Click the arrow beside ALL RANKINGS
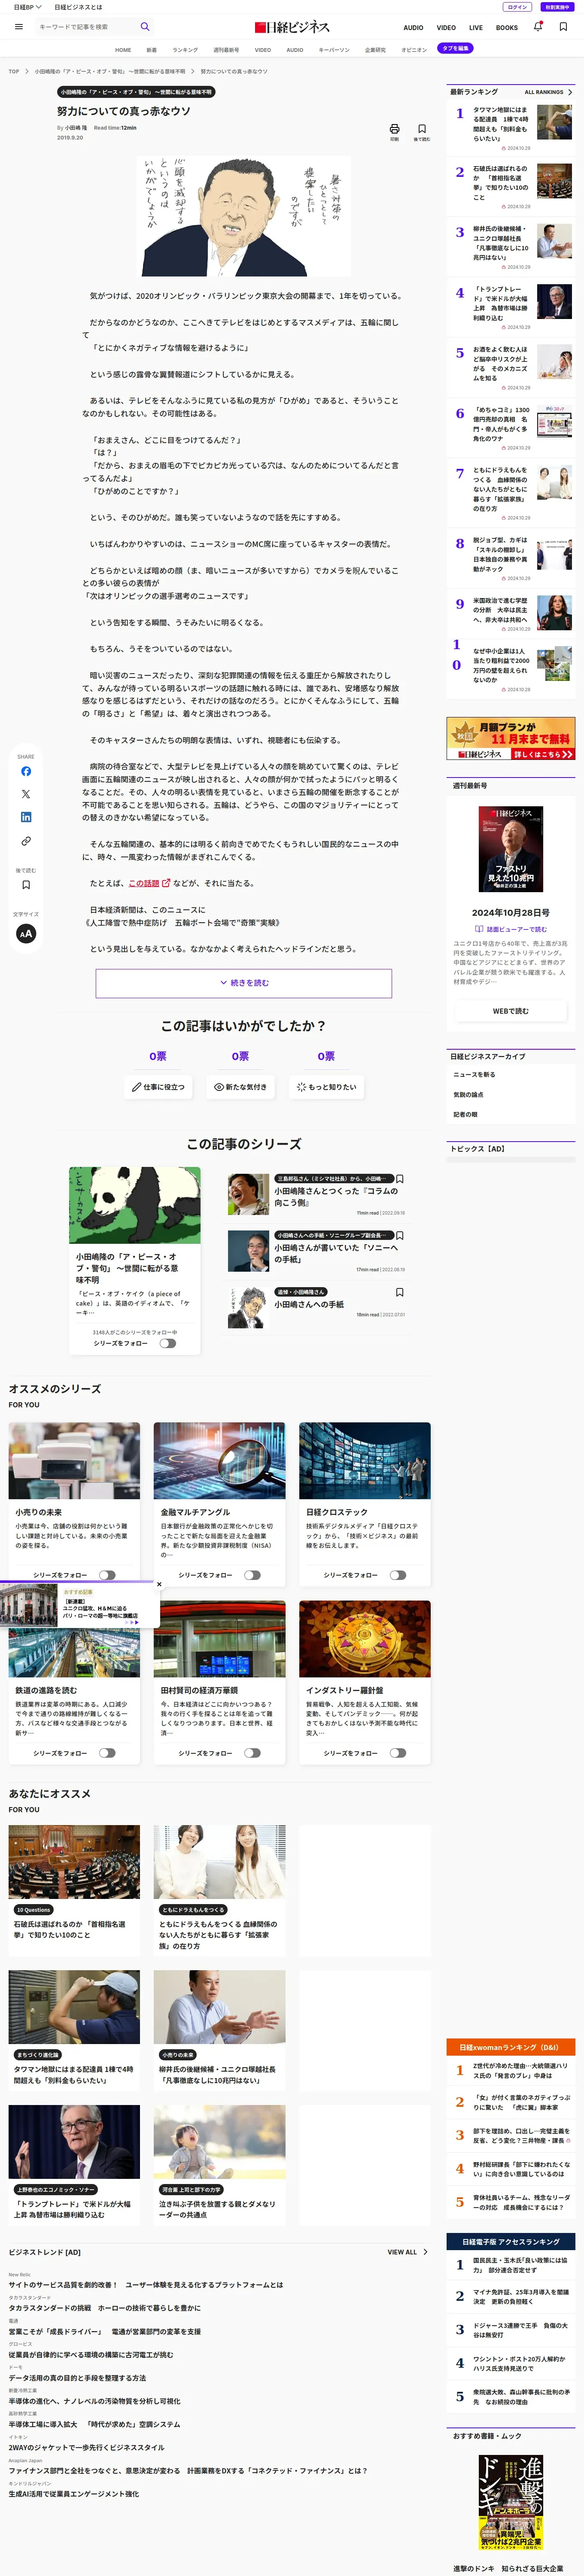The height and width of the screenshot is (2576, 584). [x=570, y=92]
